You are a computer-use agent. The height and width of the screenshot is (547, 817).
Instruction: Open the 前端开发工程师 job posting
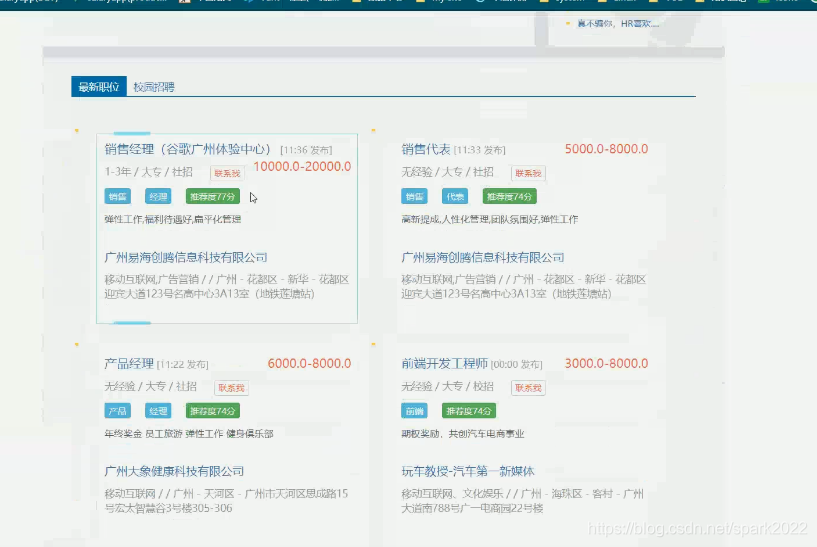(x=444, y=364)
